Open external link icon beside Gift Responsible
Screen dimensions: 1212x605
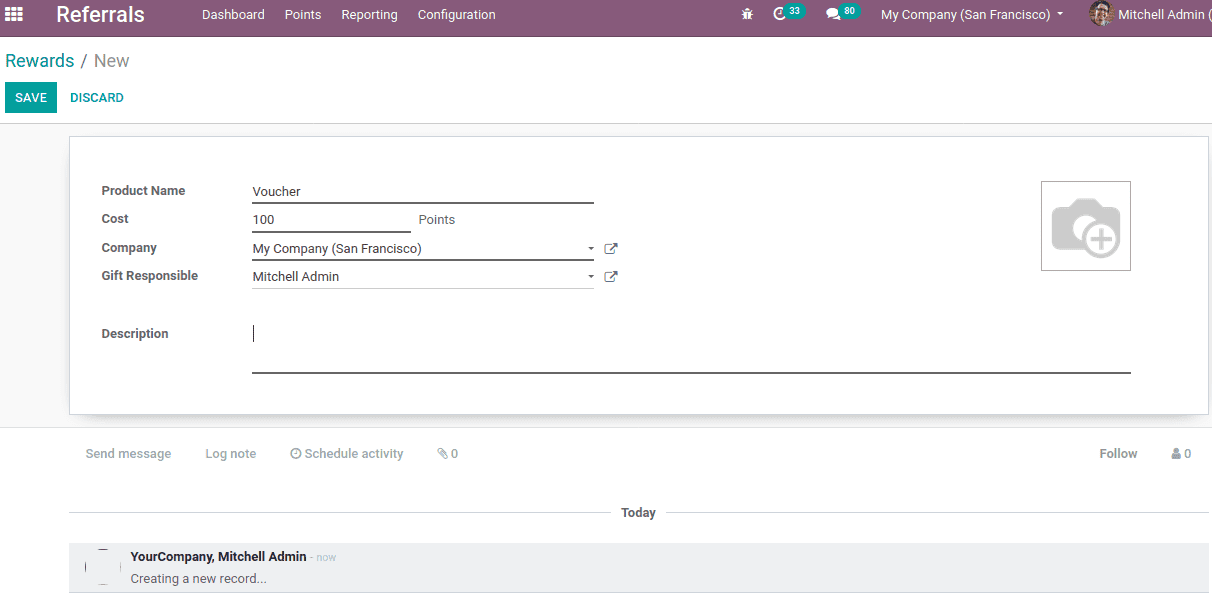click(611, 277)
